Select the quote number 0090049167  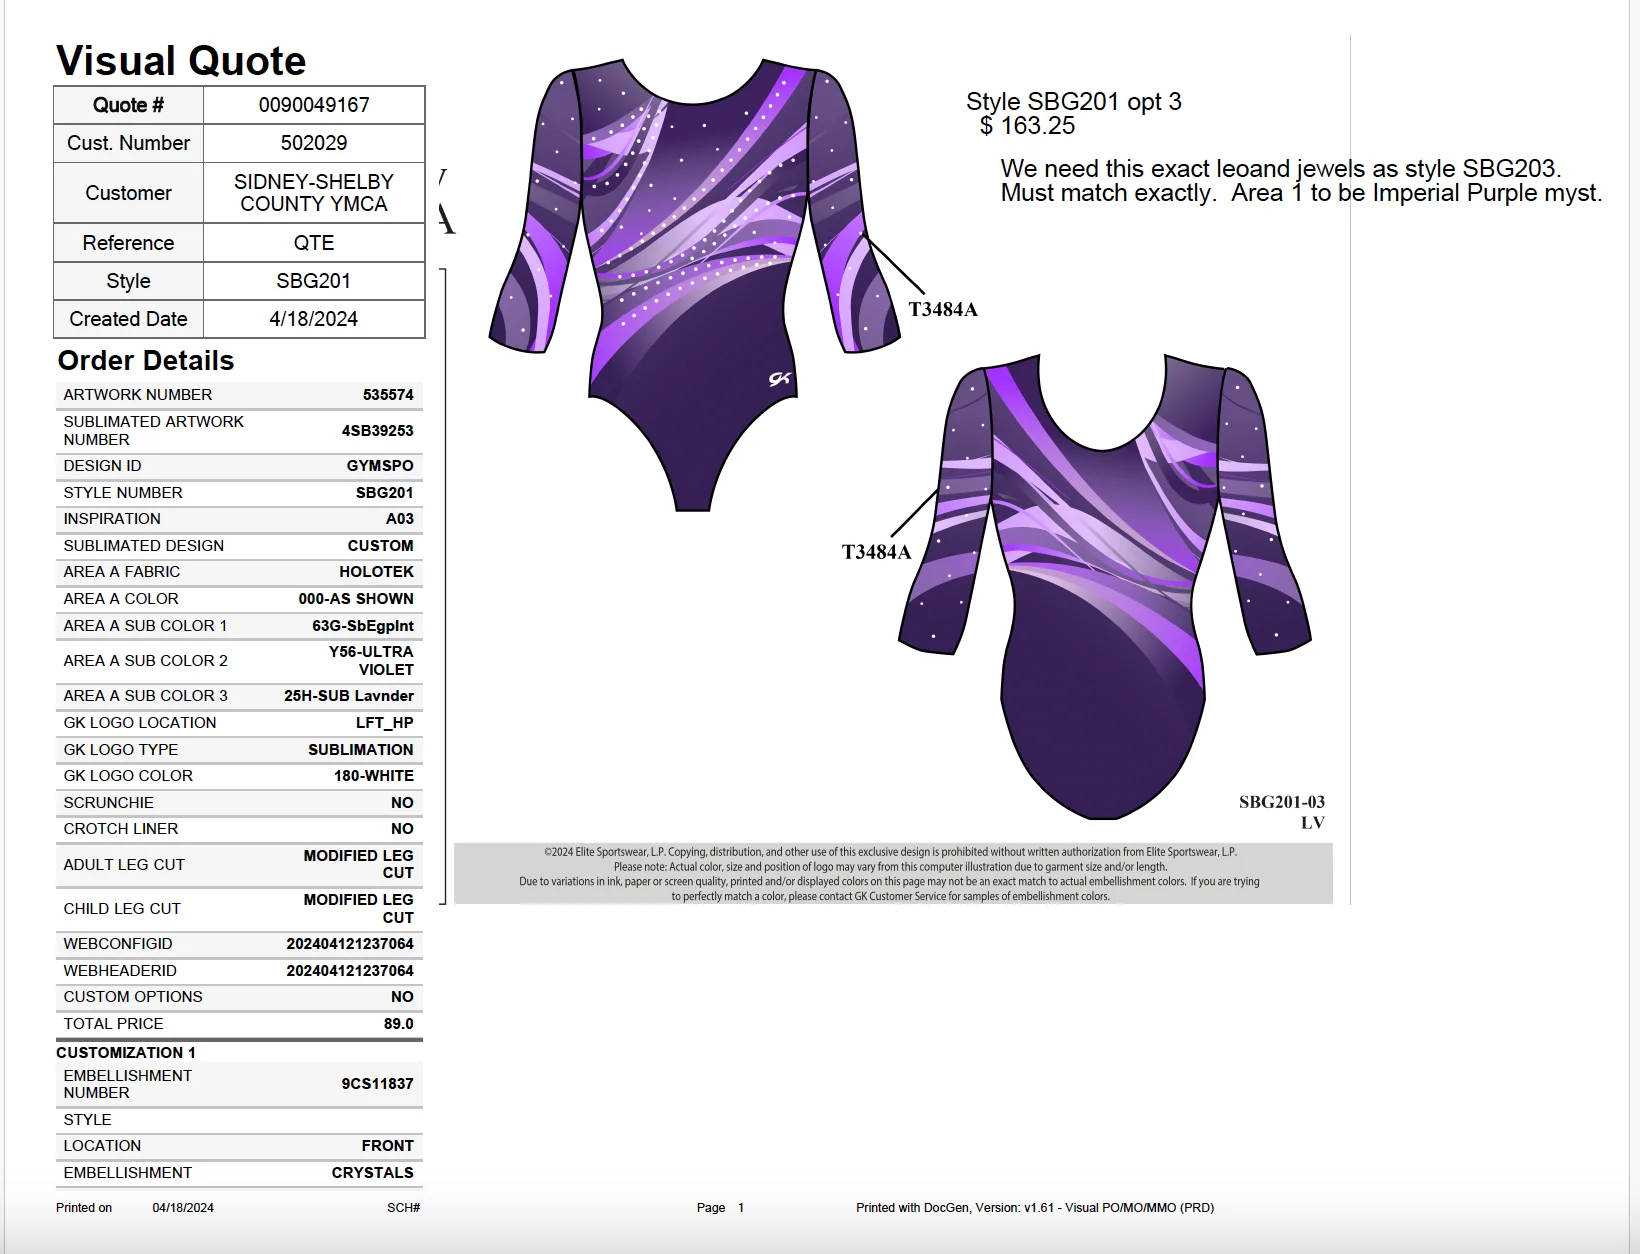(x=314, y=105)
